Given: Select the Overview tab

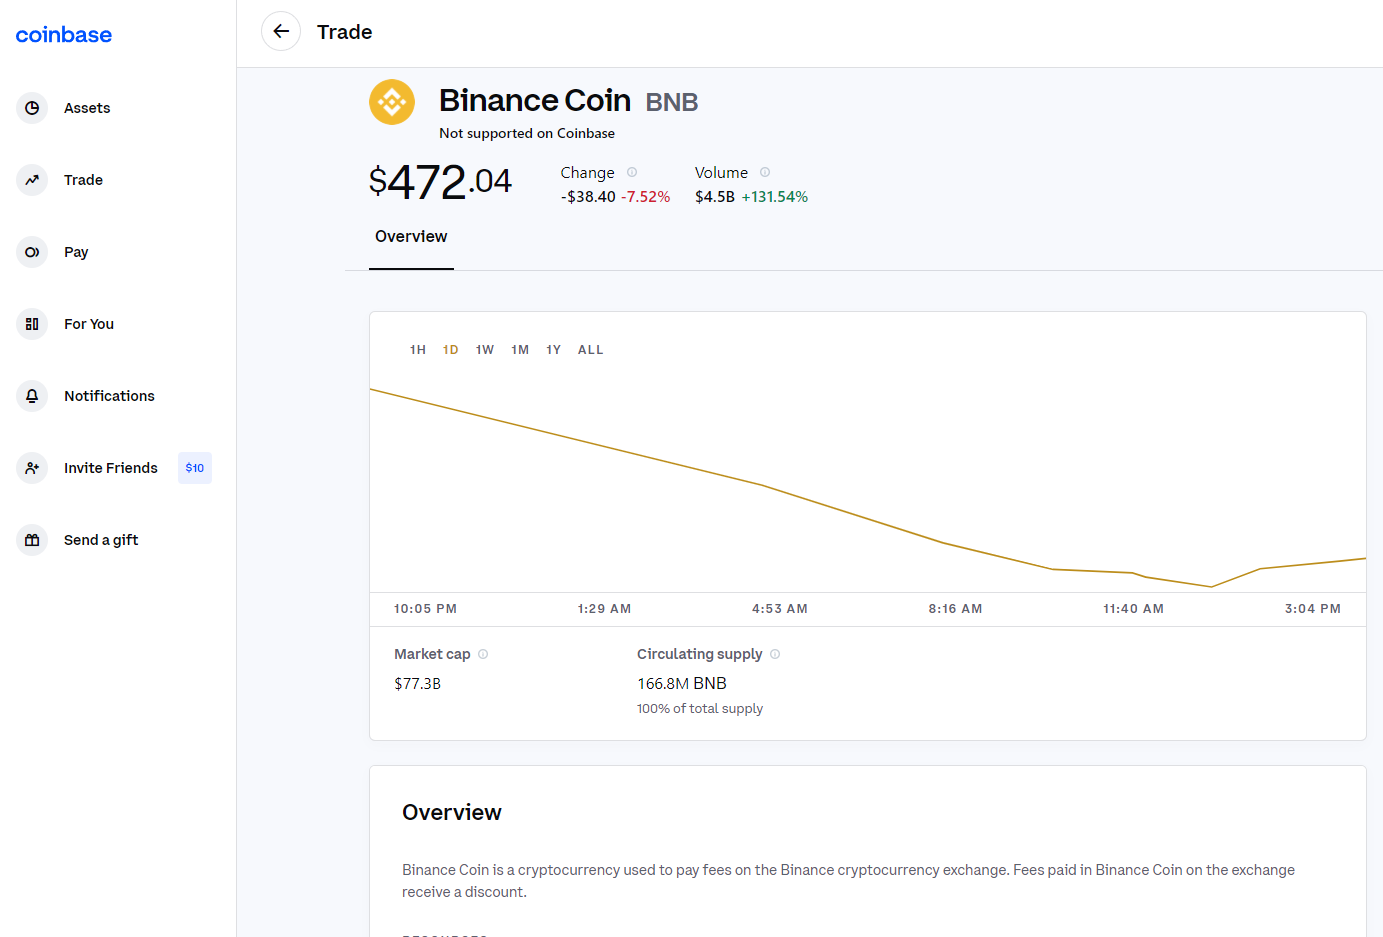Looking at the screenshot, I should click(x=411, y=237).
